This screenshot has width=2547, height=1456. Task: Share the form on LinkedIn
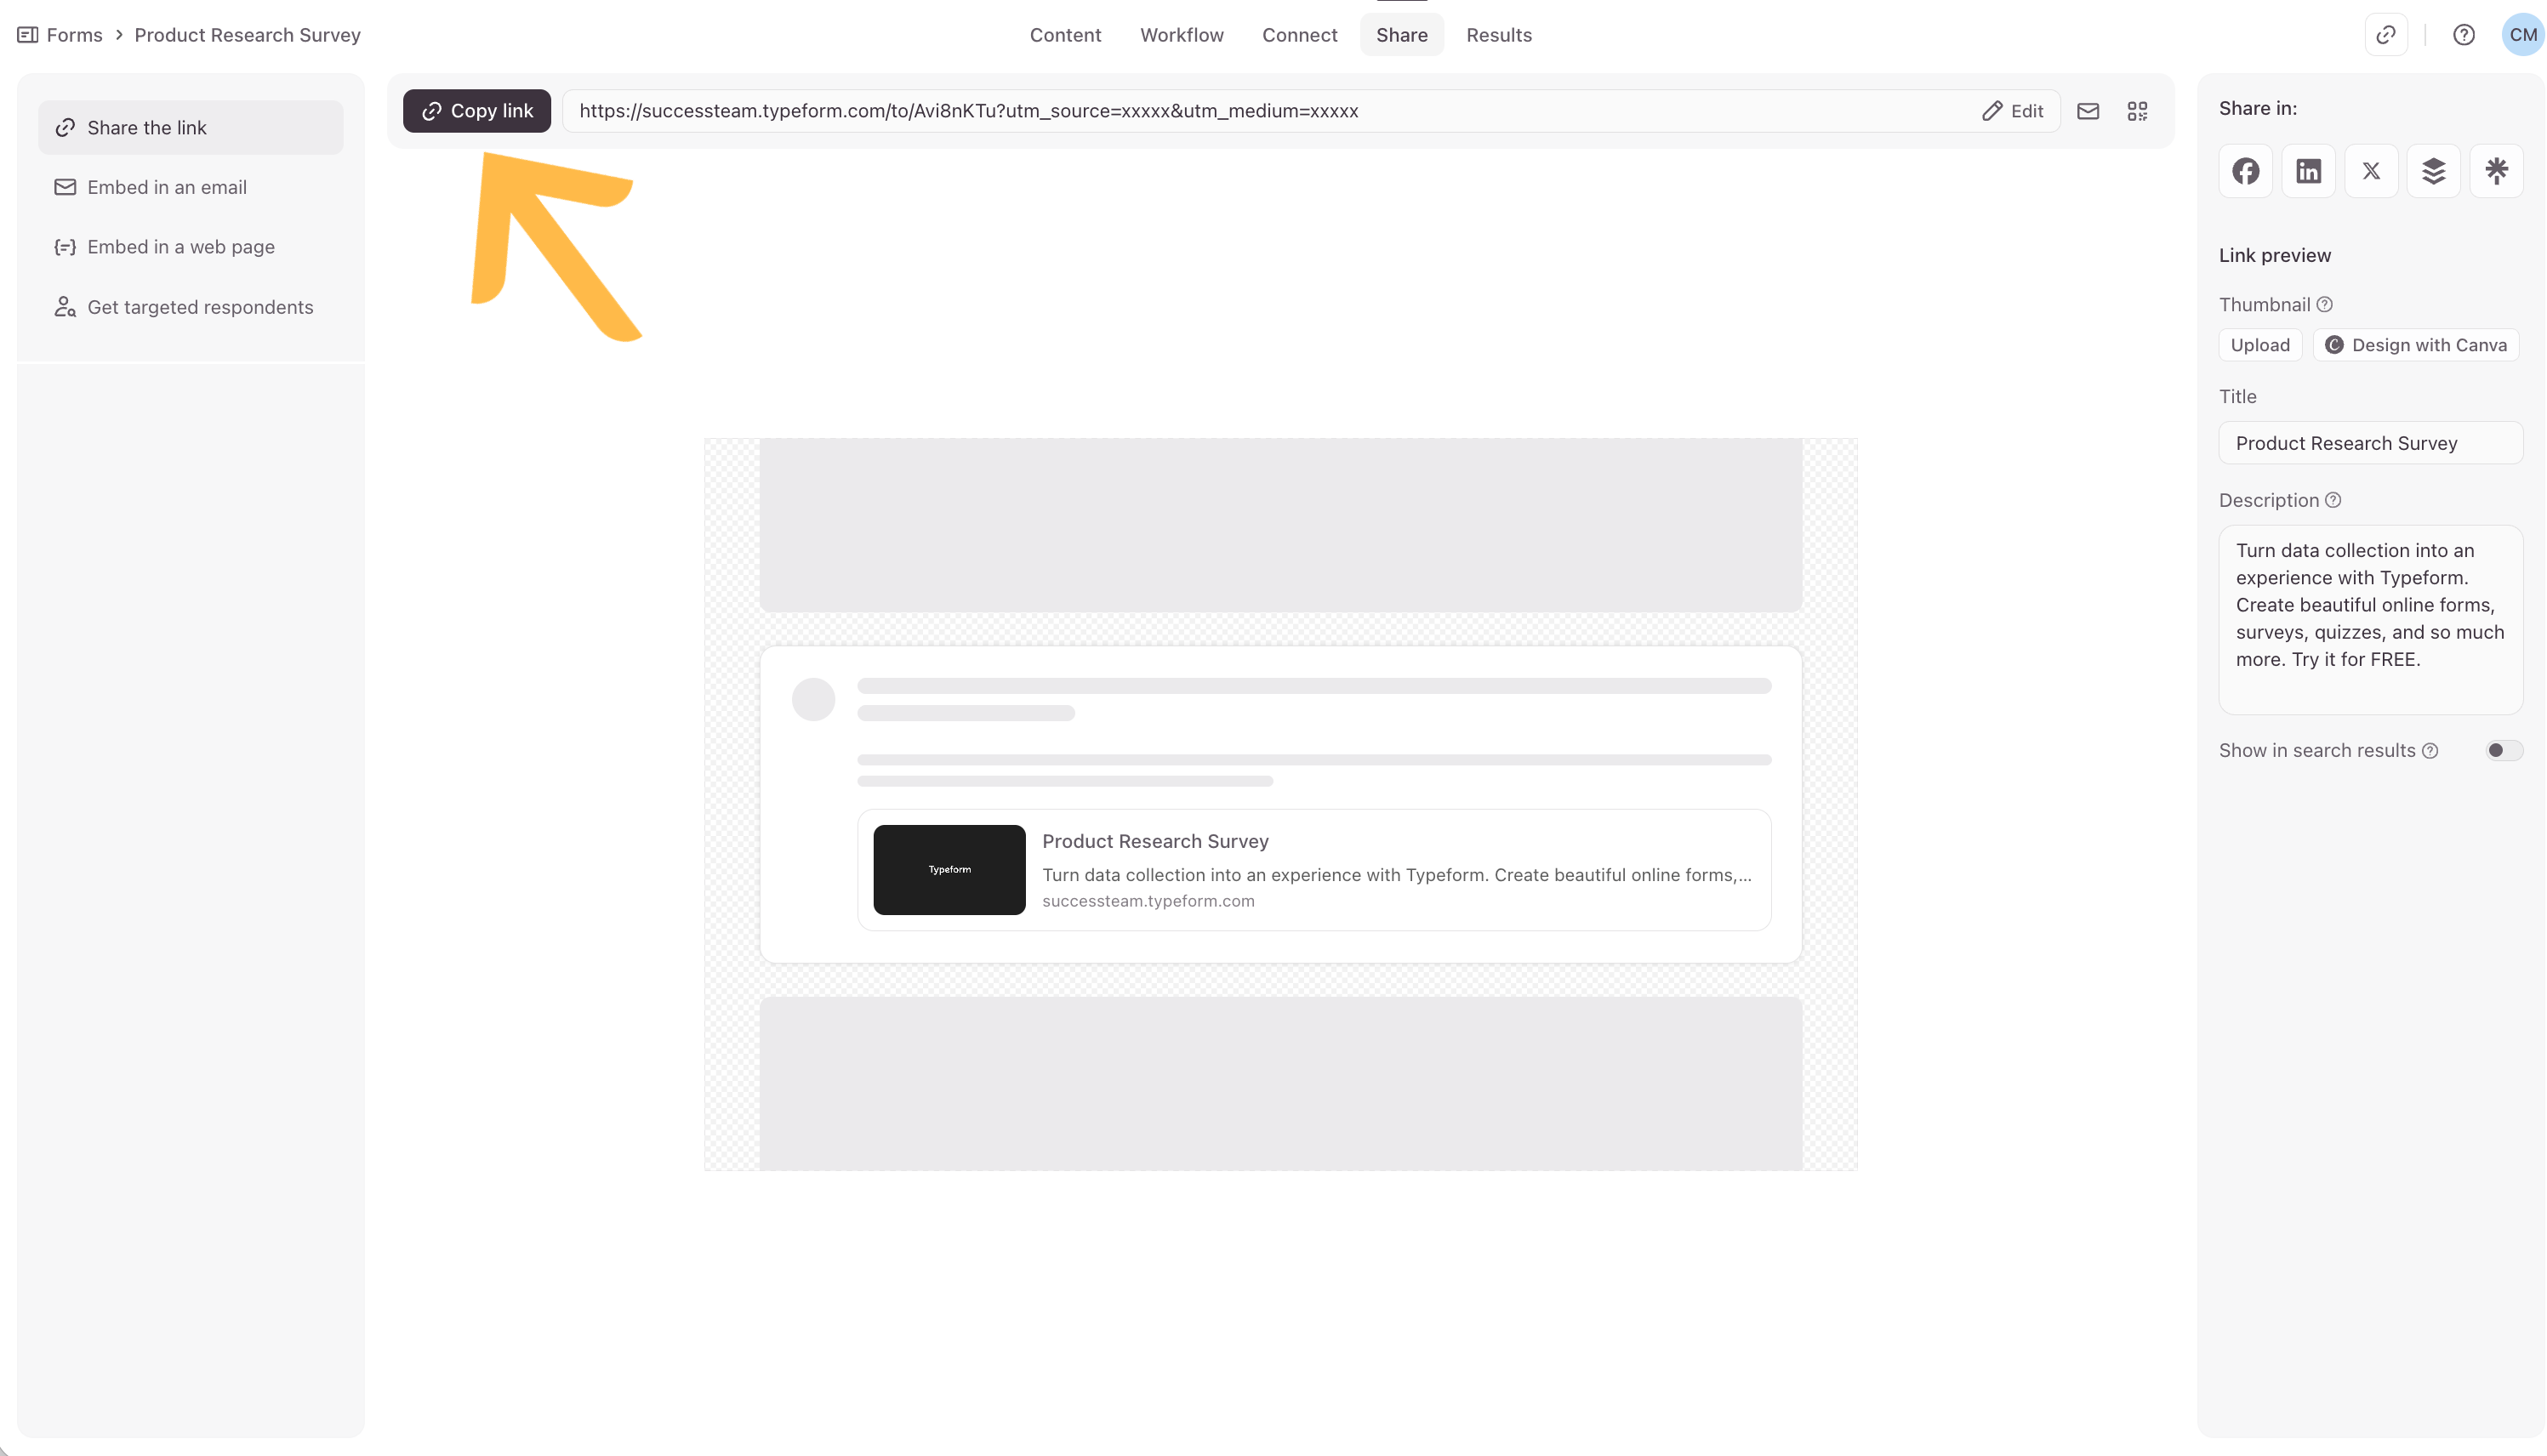[2308, 171]
